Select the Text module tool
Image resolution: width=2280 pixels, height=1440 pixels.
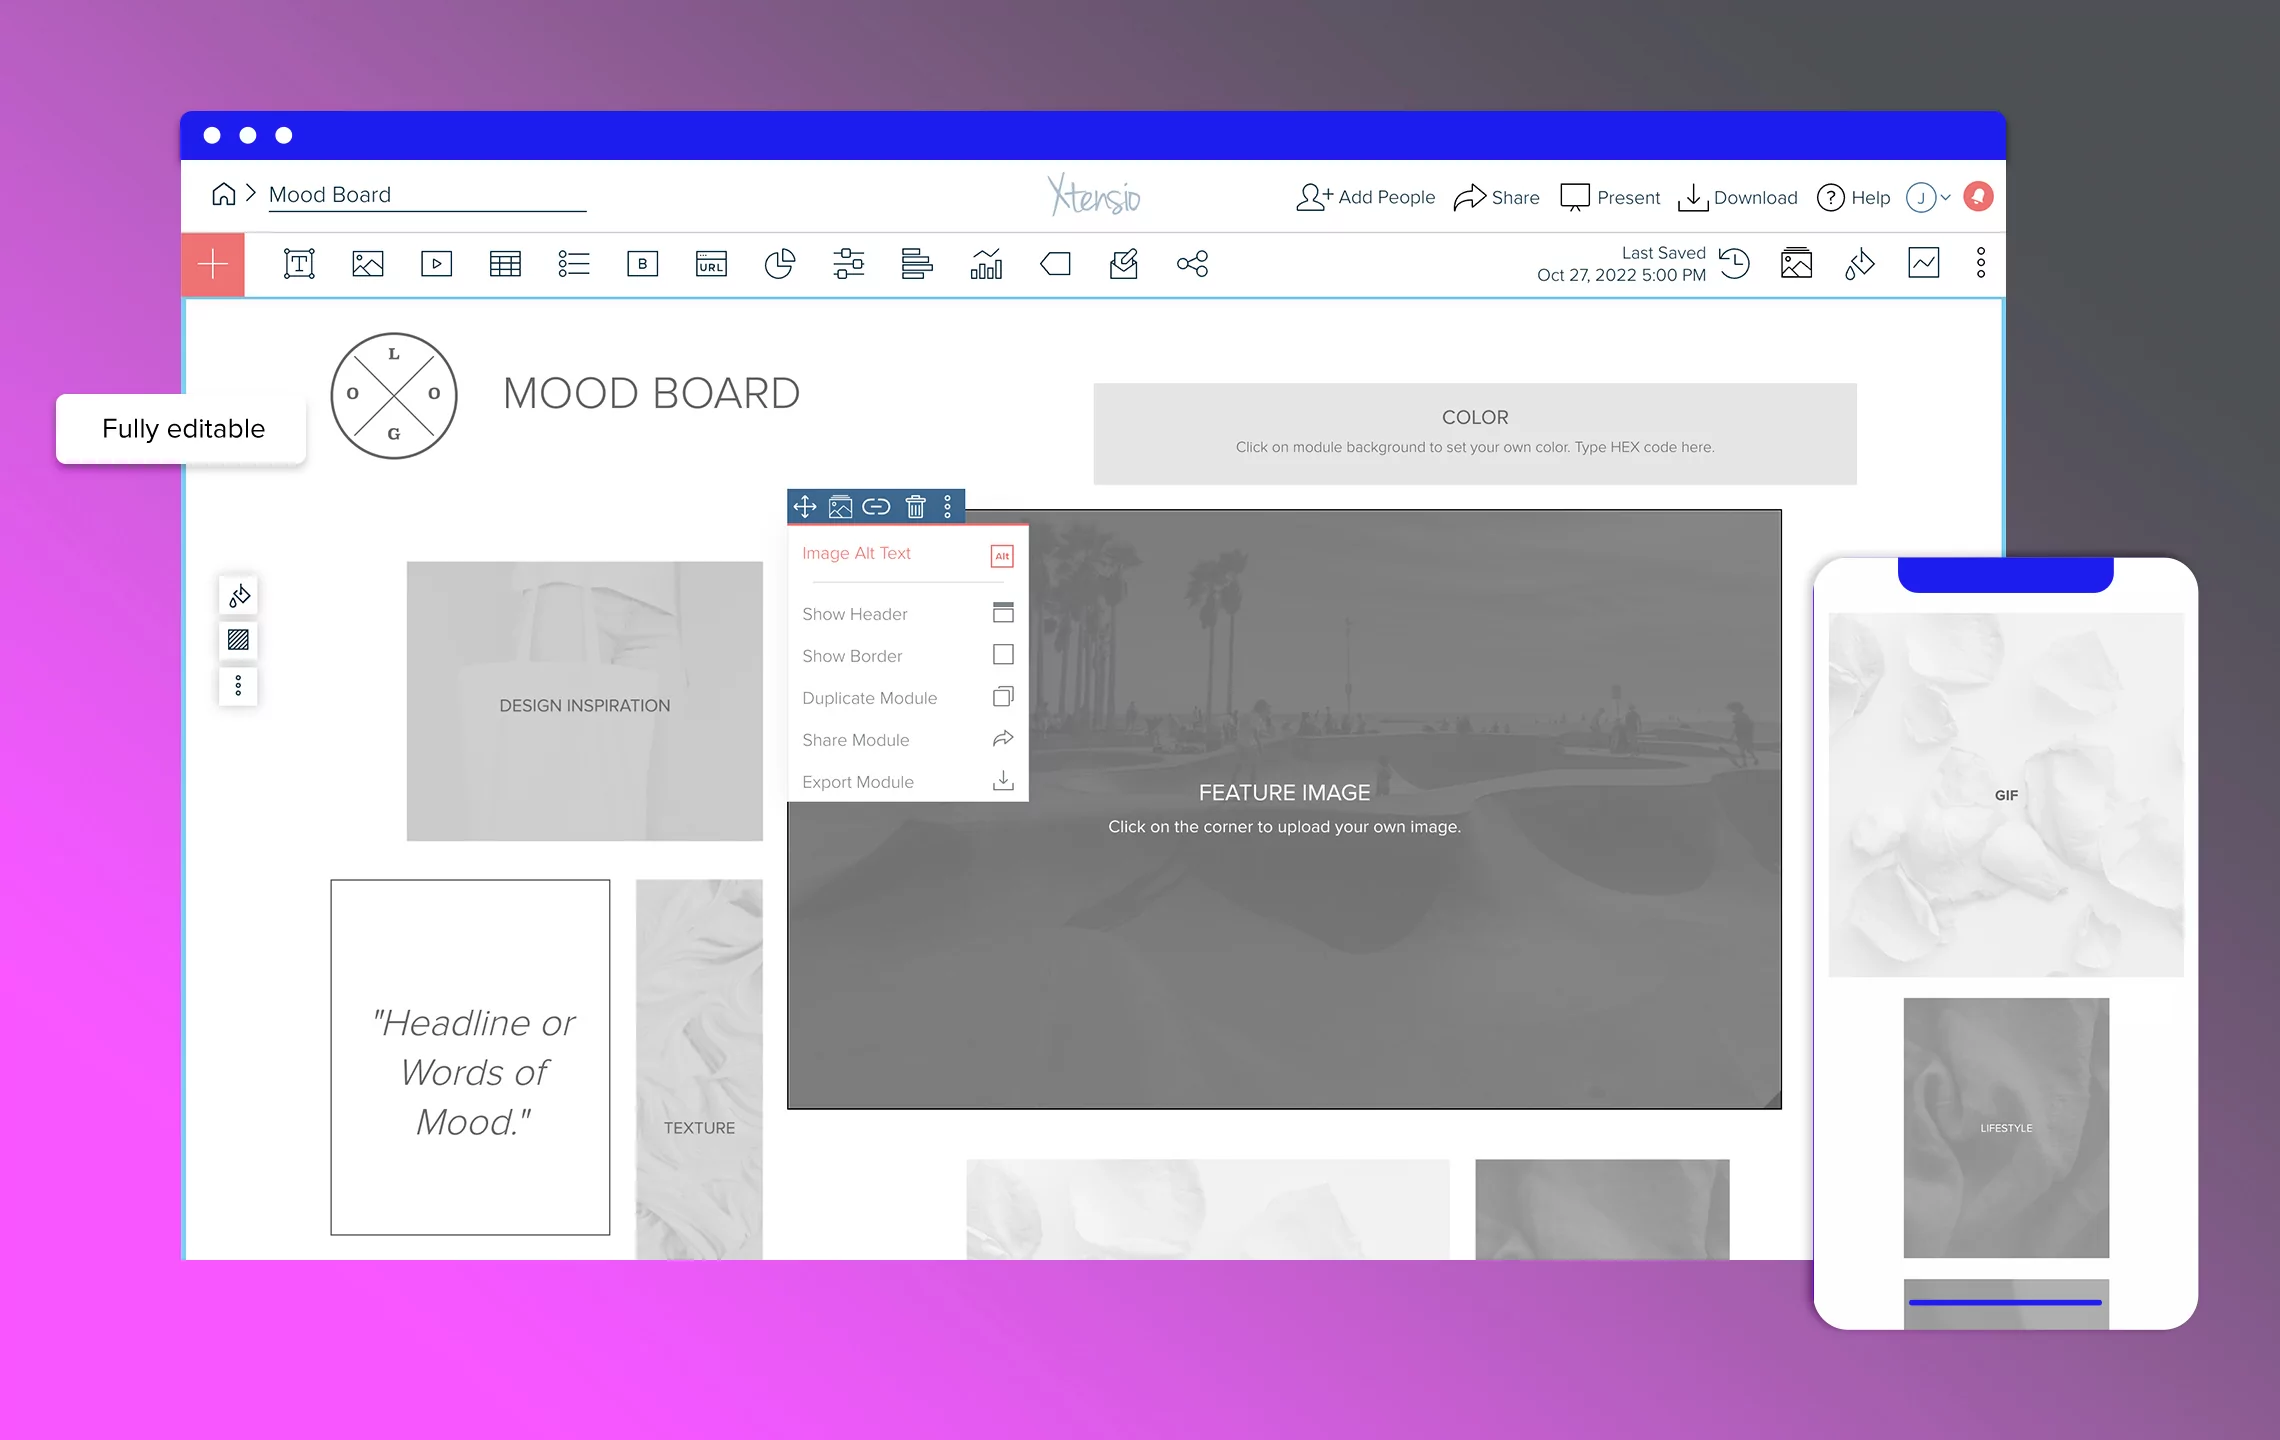coord(298,264)
